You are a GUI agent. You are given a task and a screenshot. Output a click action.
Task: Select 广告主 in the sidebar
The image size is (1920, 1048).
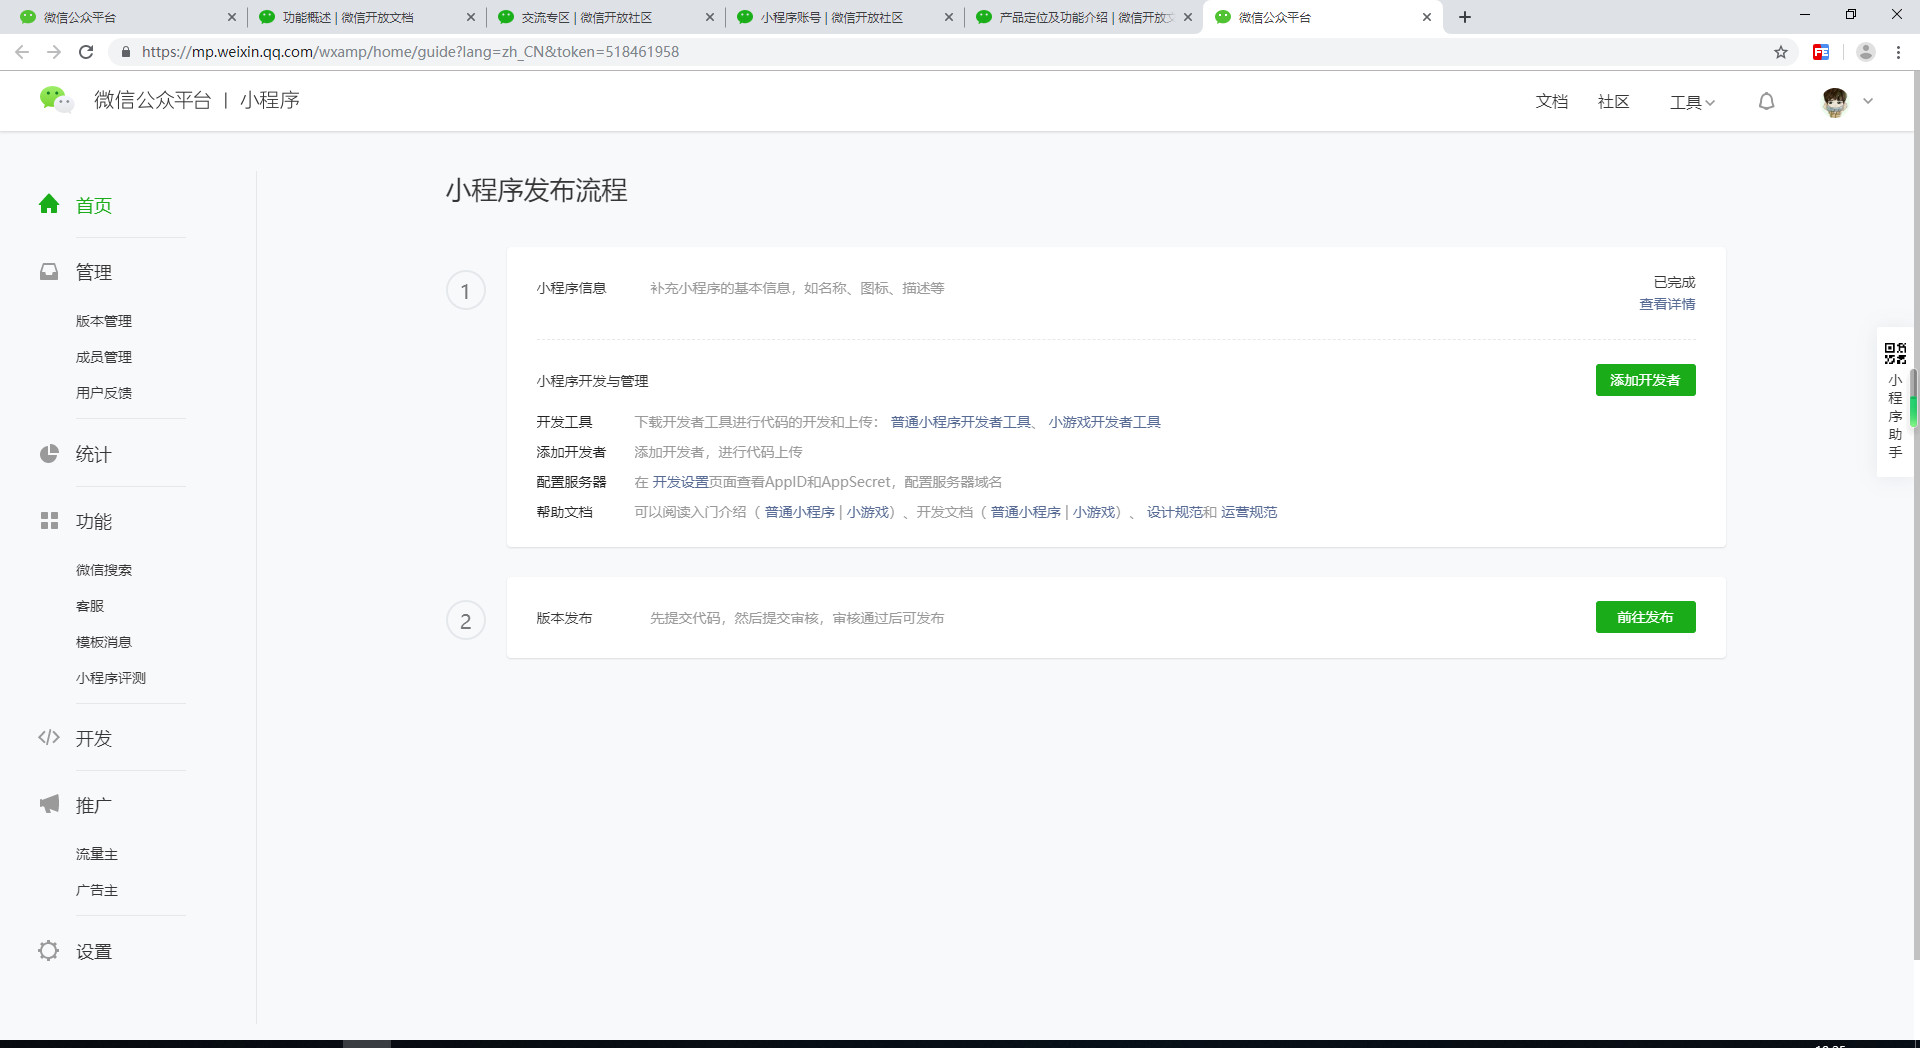pos(97,890)
